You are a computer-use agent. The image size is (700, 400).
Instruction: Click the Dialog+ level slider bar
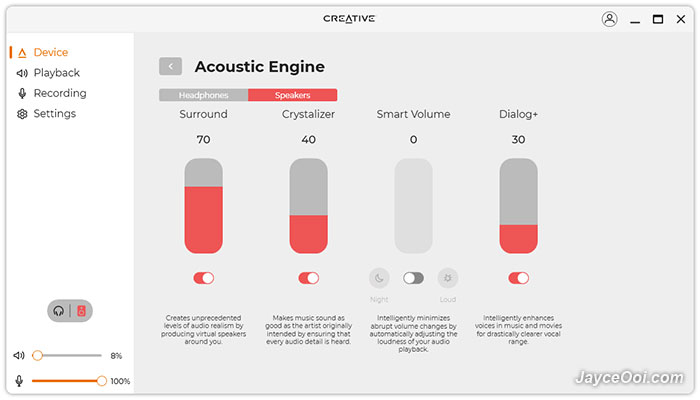pos(518,206)
